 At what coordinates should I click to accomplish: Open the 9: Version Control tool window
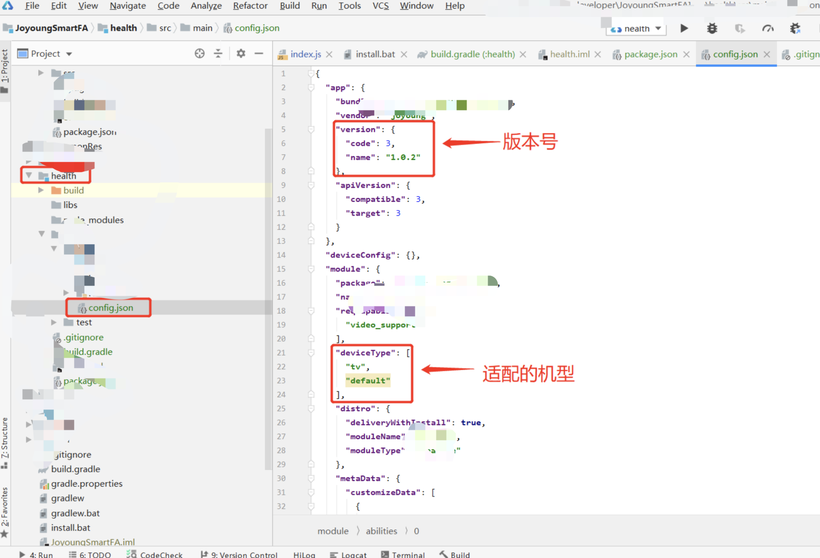coord(239,554)
